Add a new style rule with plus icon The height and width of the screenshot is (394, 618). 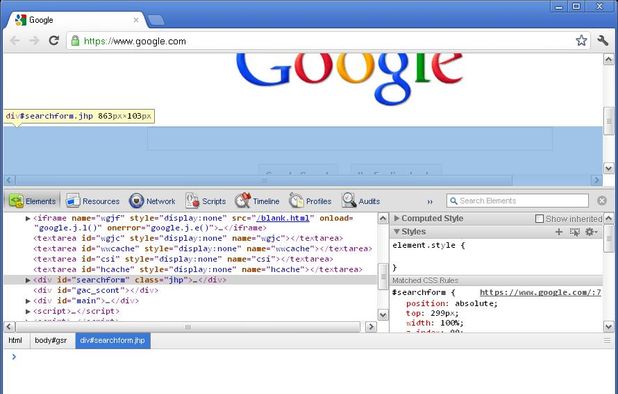pos(558,232)
